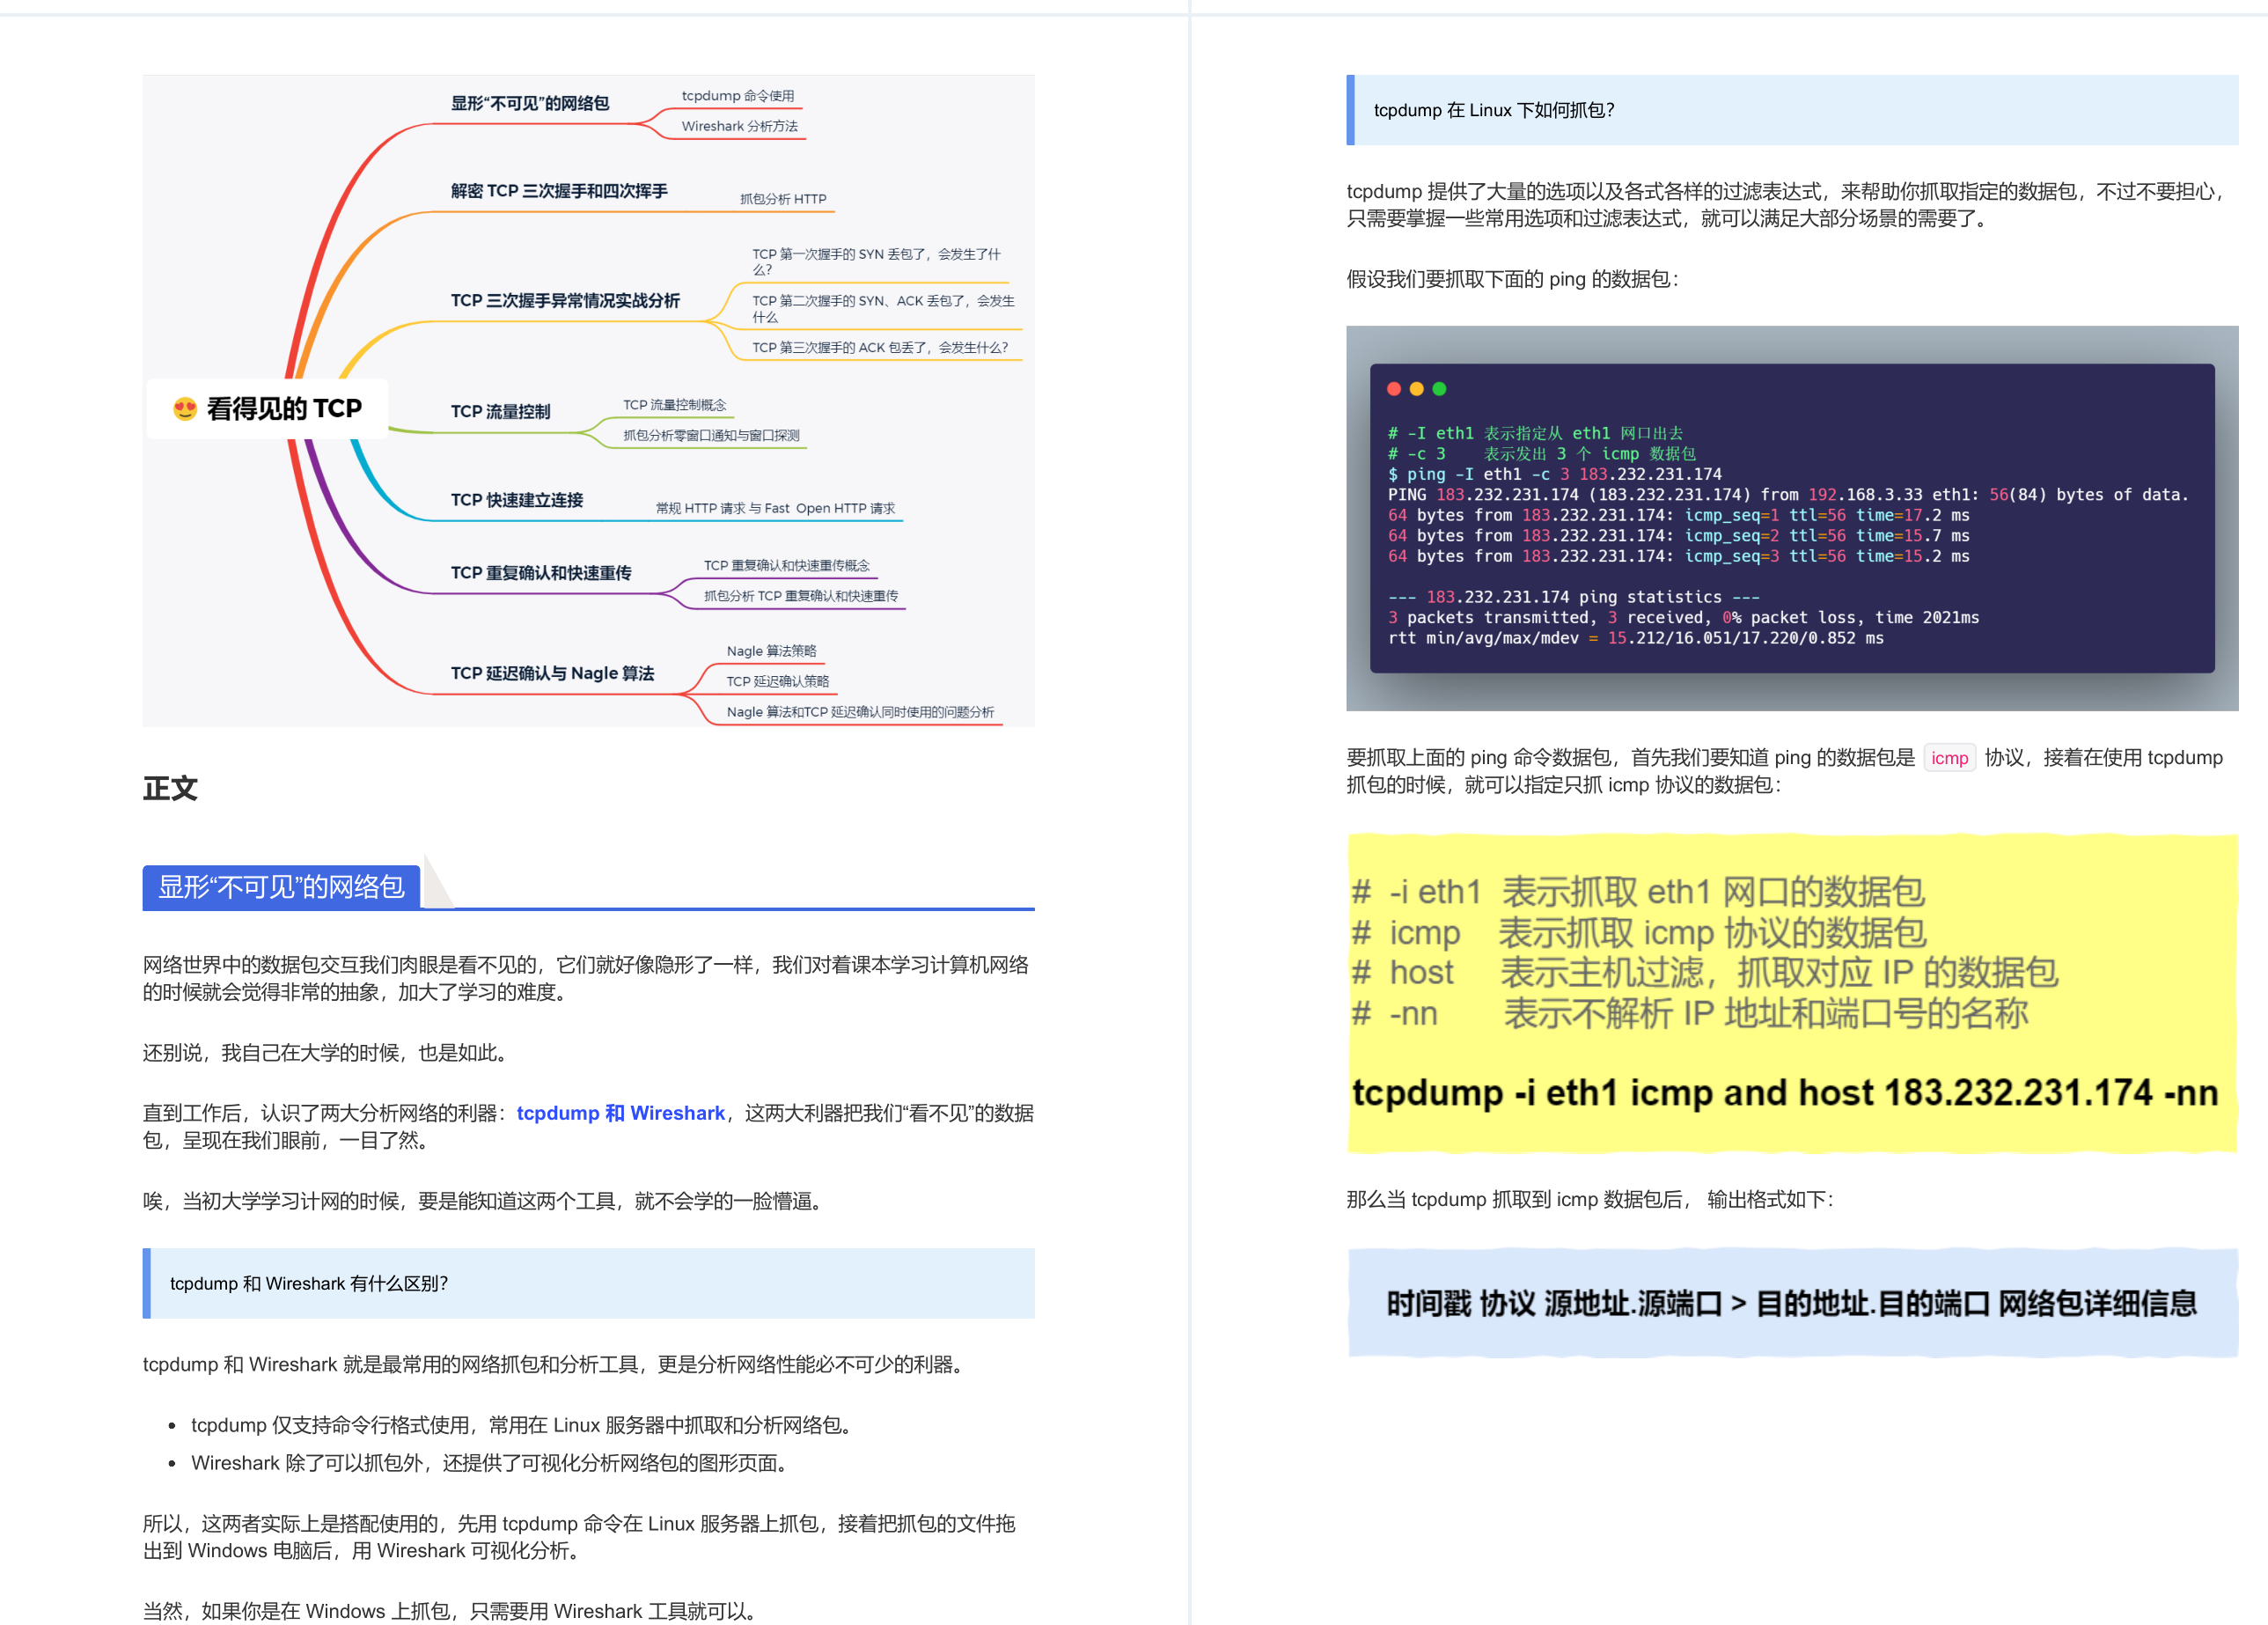
Task: Click terminal line PING 183.232.231.174 from 192.168.3.33
Action: coord(1788,495)
